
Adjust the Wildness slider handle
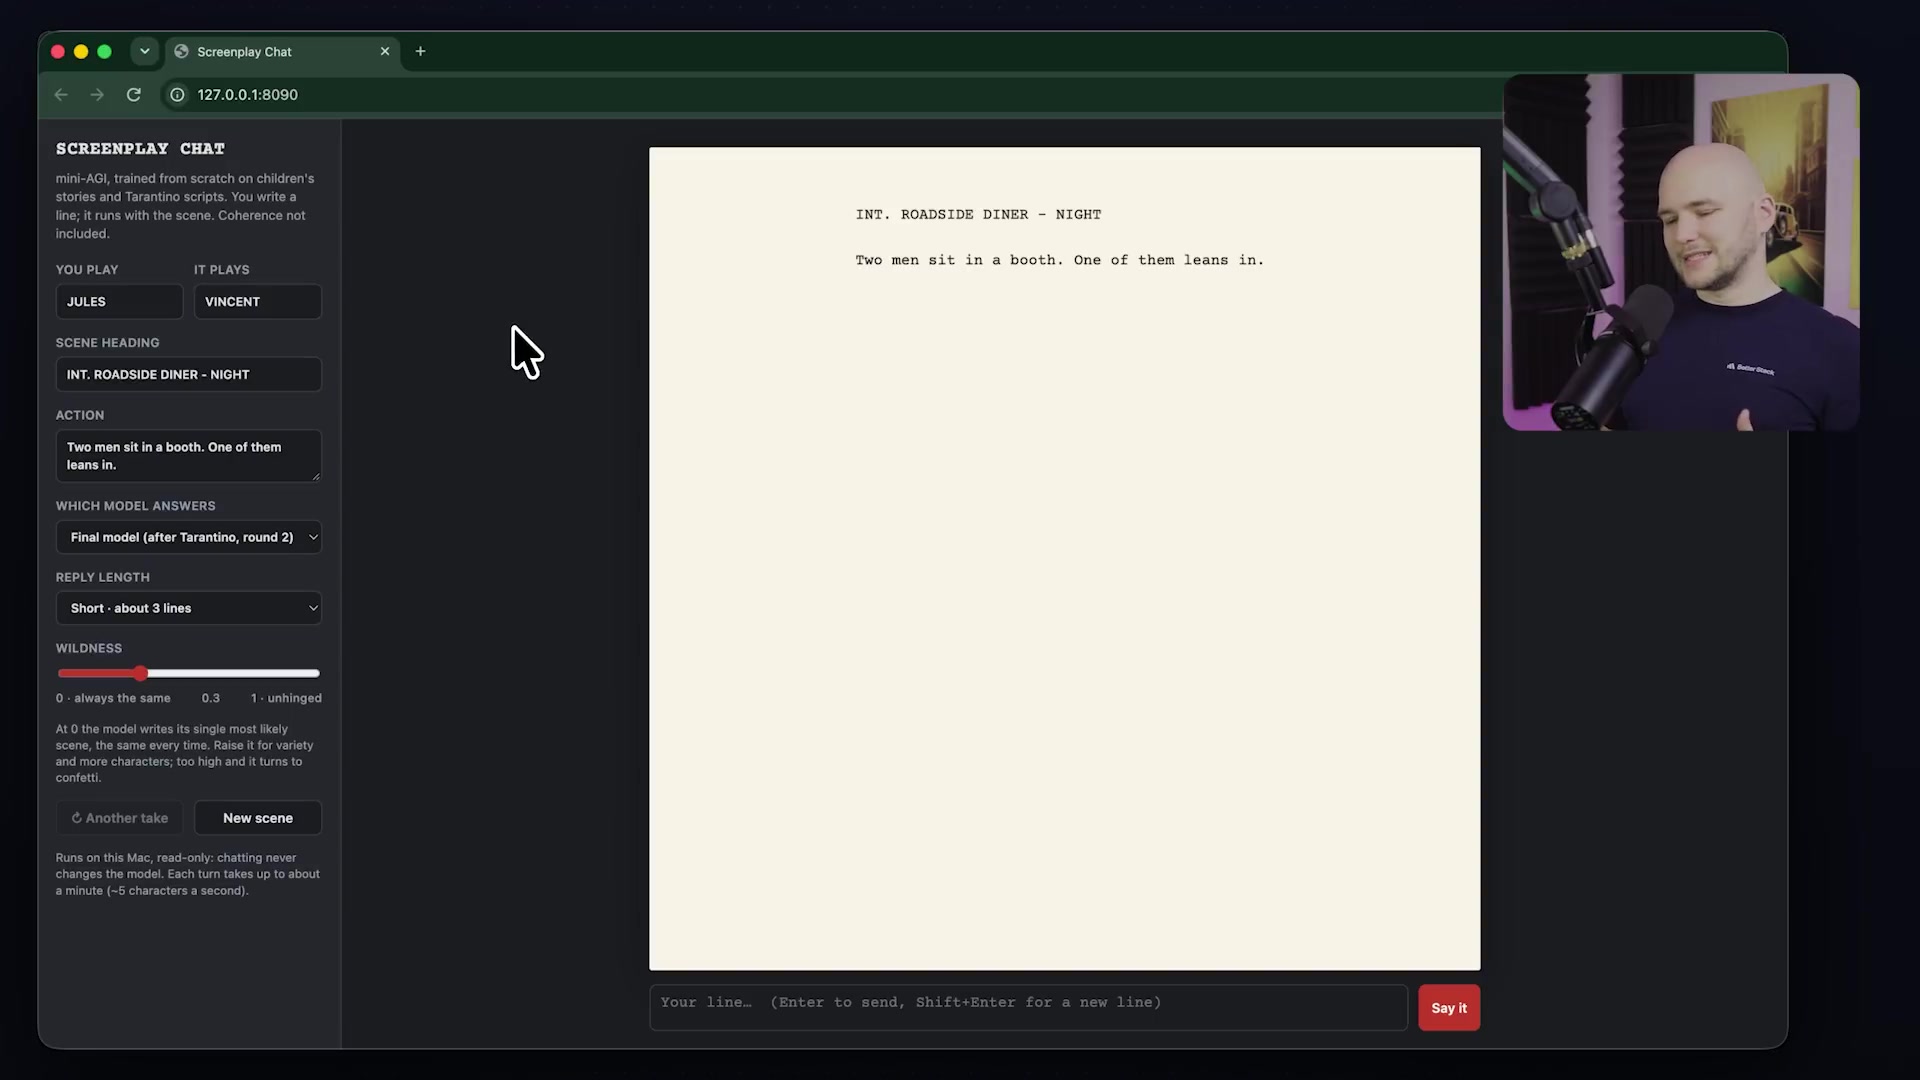[140, 673]
